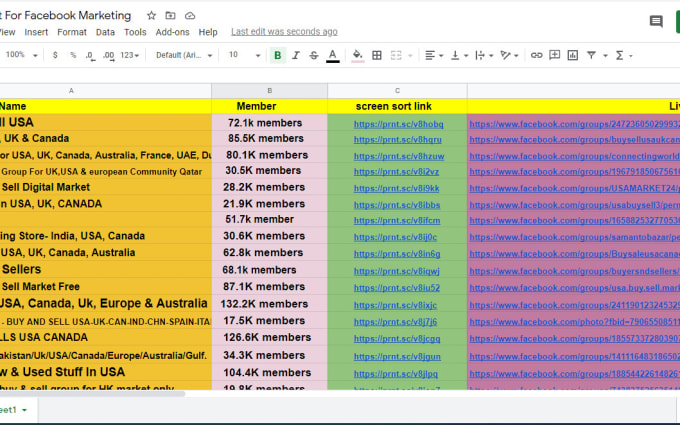Select column B header
The image size is (680, 425).
point(269,91)
